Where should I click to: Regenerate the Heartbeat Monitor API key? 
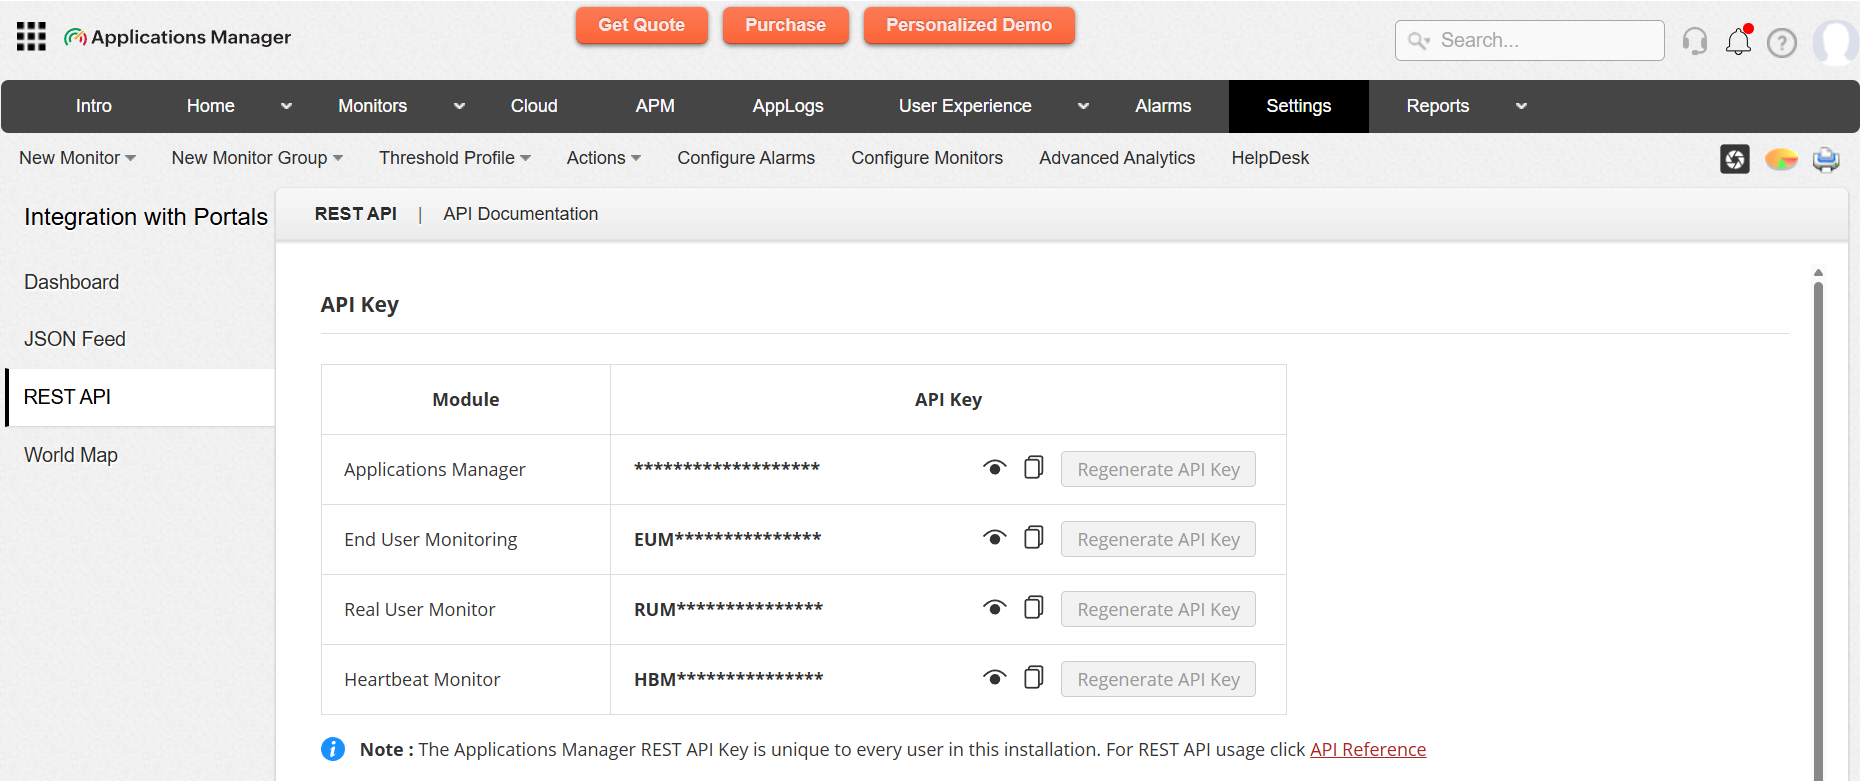click(1158, 679)
